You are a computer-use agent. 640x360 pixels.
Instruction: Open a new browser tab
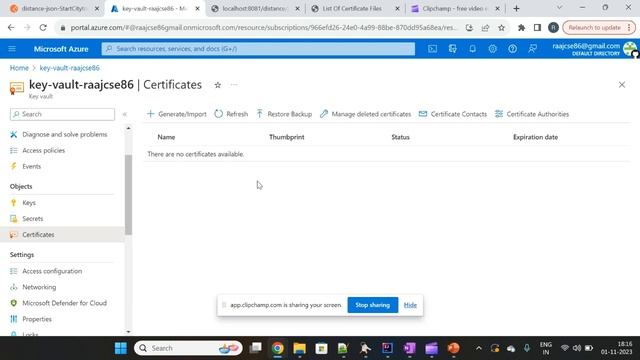click(x=516, y=9)
